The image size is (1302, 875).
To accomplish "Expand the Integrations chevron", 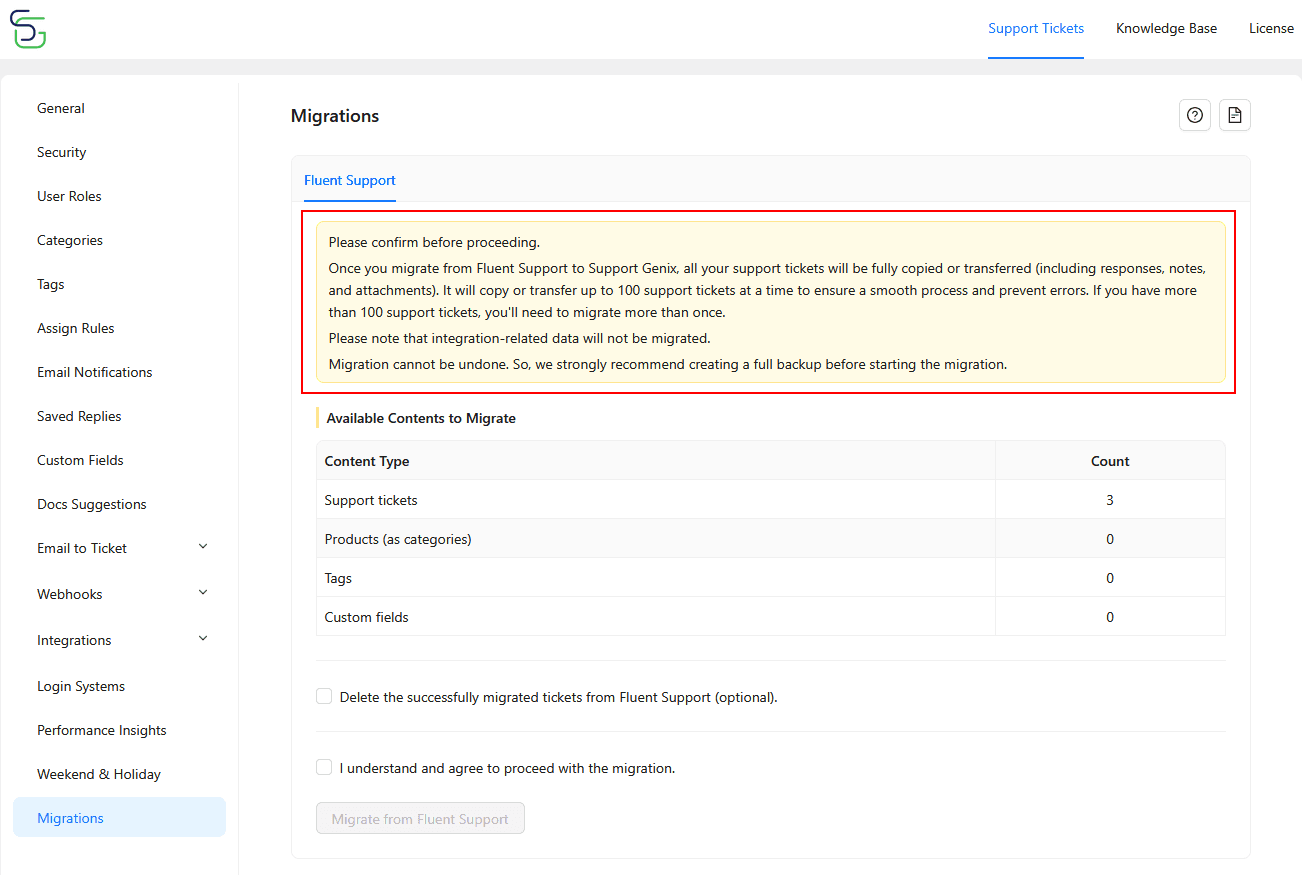I will point(203,639).
